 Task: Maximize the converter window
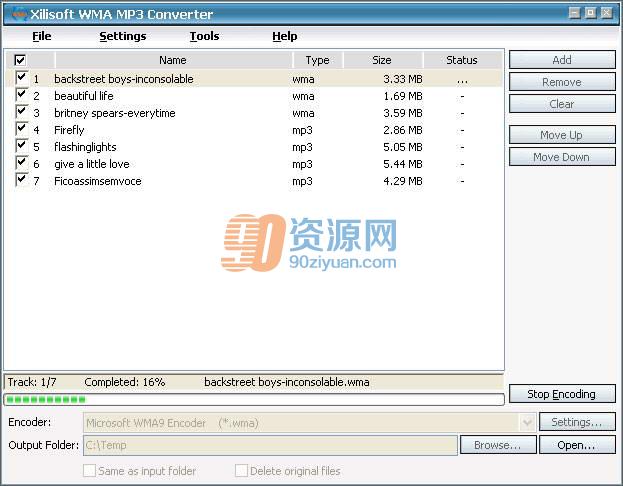pos(590,13)
